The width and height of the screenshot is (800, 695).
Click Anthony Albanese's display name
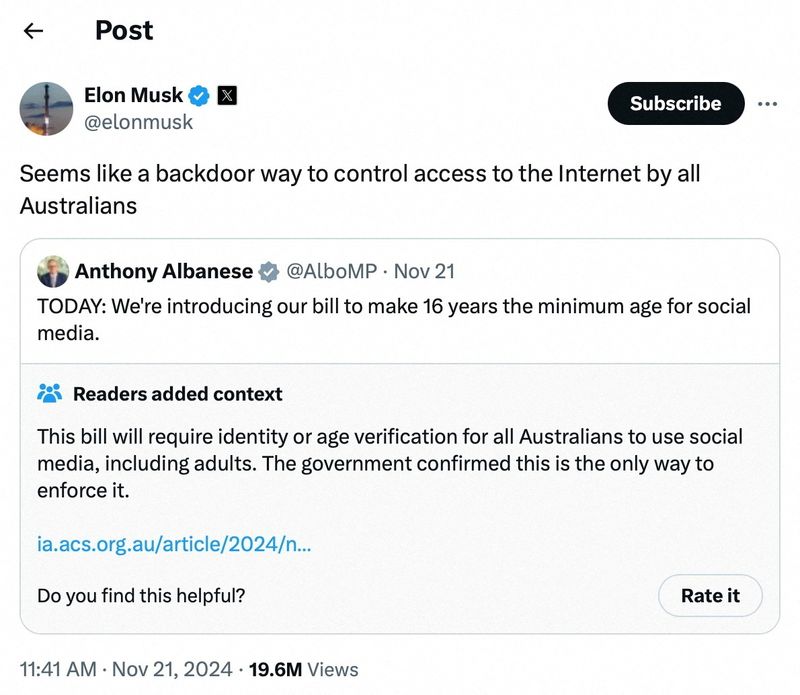coord(163,271)
